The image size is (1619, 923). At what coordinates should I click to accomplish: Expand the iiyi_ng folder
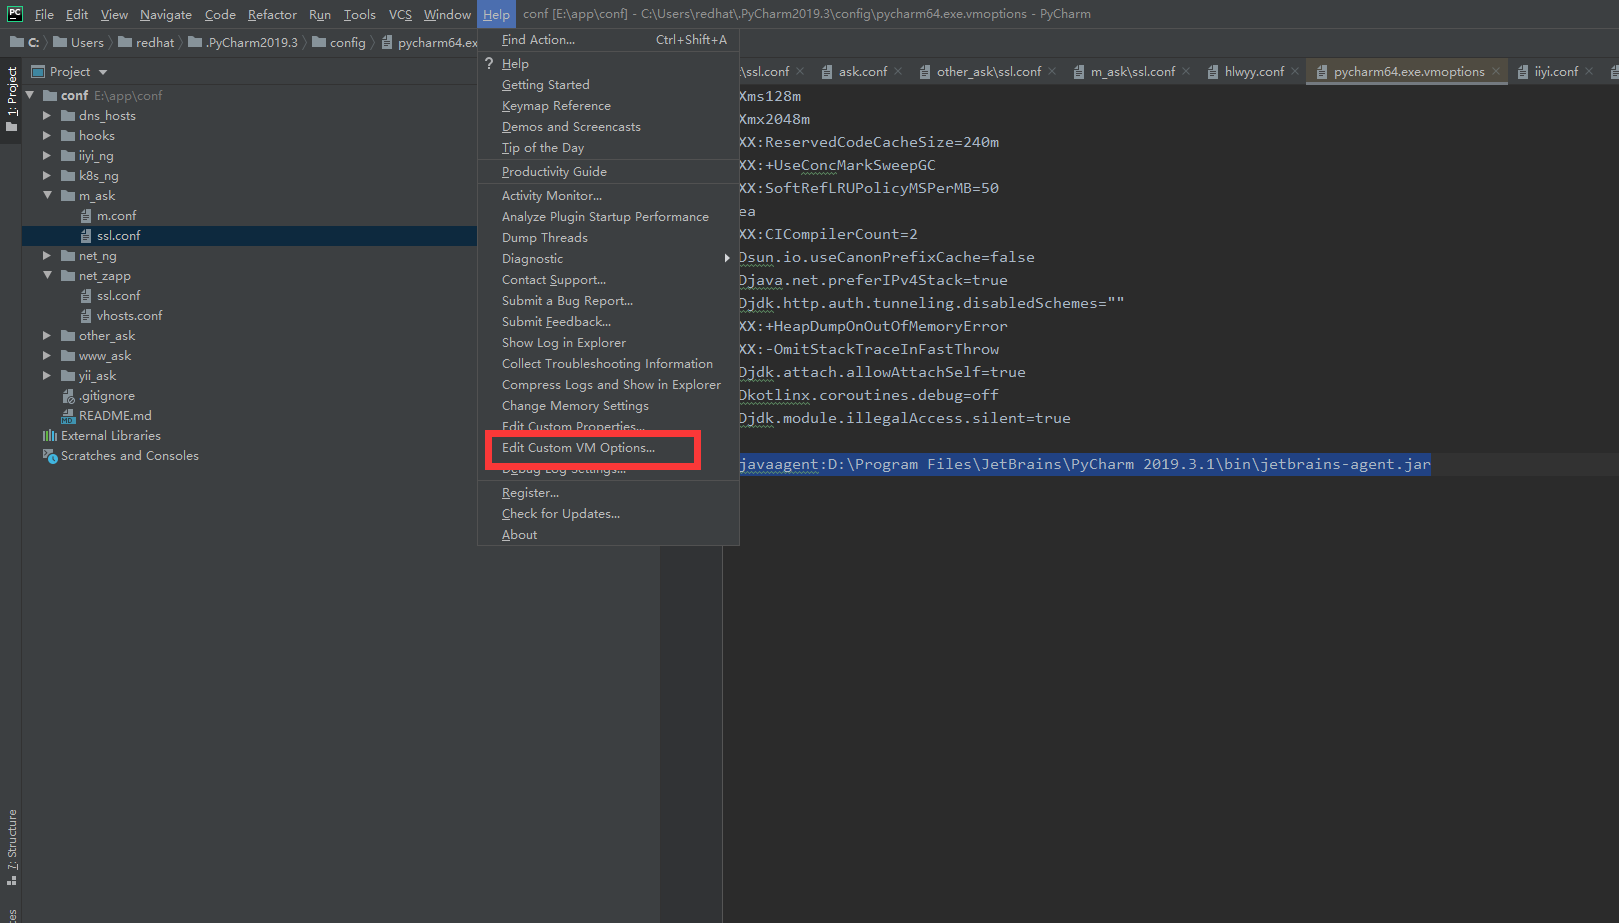tap(47, 156)
